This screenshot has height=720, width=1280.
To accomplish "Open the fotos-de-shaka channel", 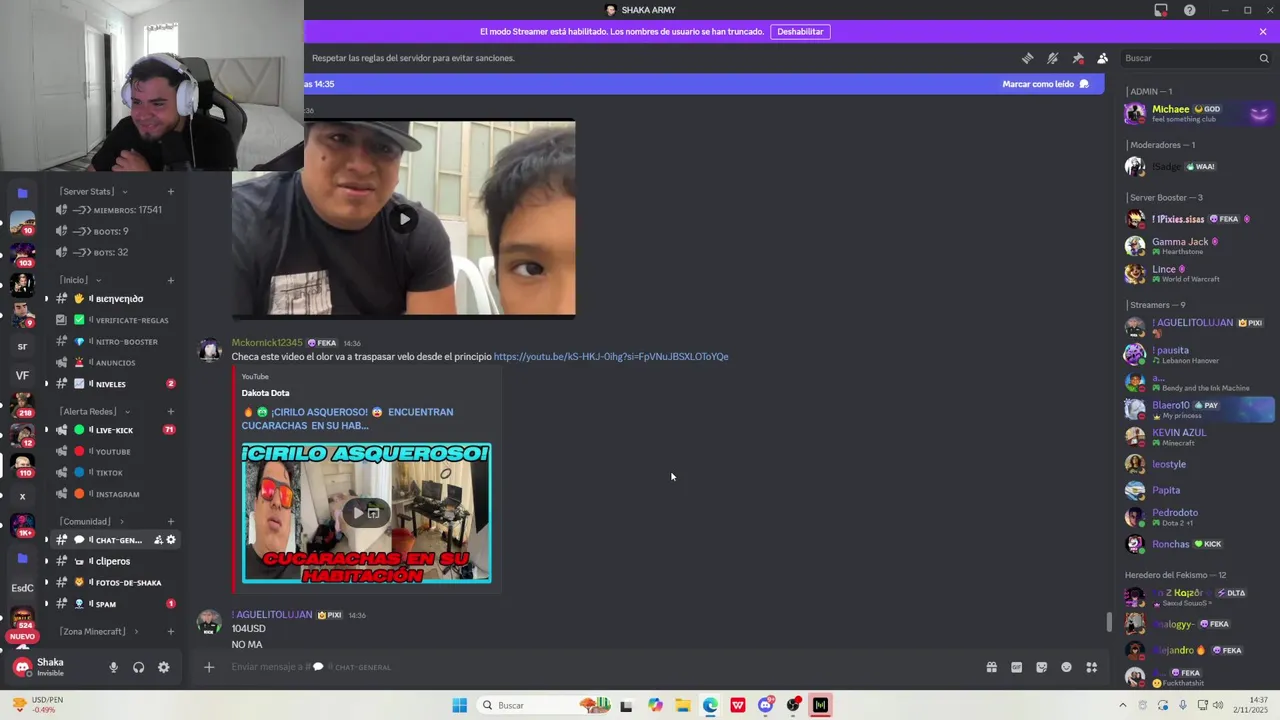I will click(114, 583).
